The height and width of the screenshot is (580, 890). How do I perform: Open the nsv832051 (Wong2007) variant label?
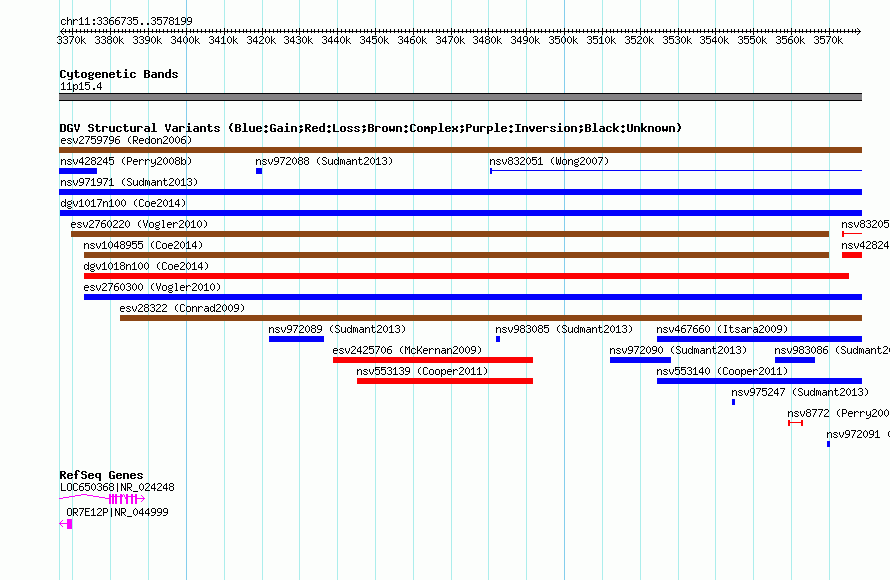point(549,161)
